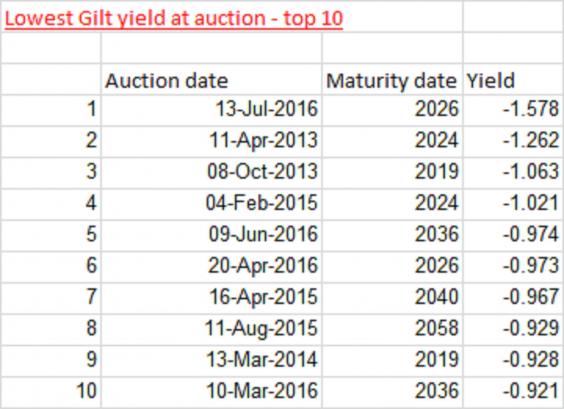
Task: Select the rank number 5 cell
Action: pyautogui.click(x=51, y=236)
